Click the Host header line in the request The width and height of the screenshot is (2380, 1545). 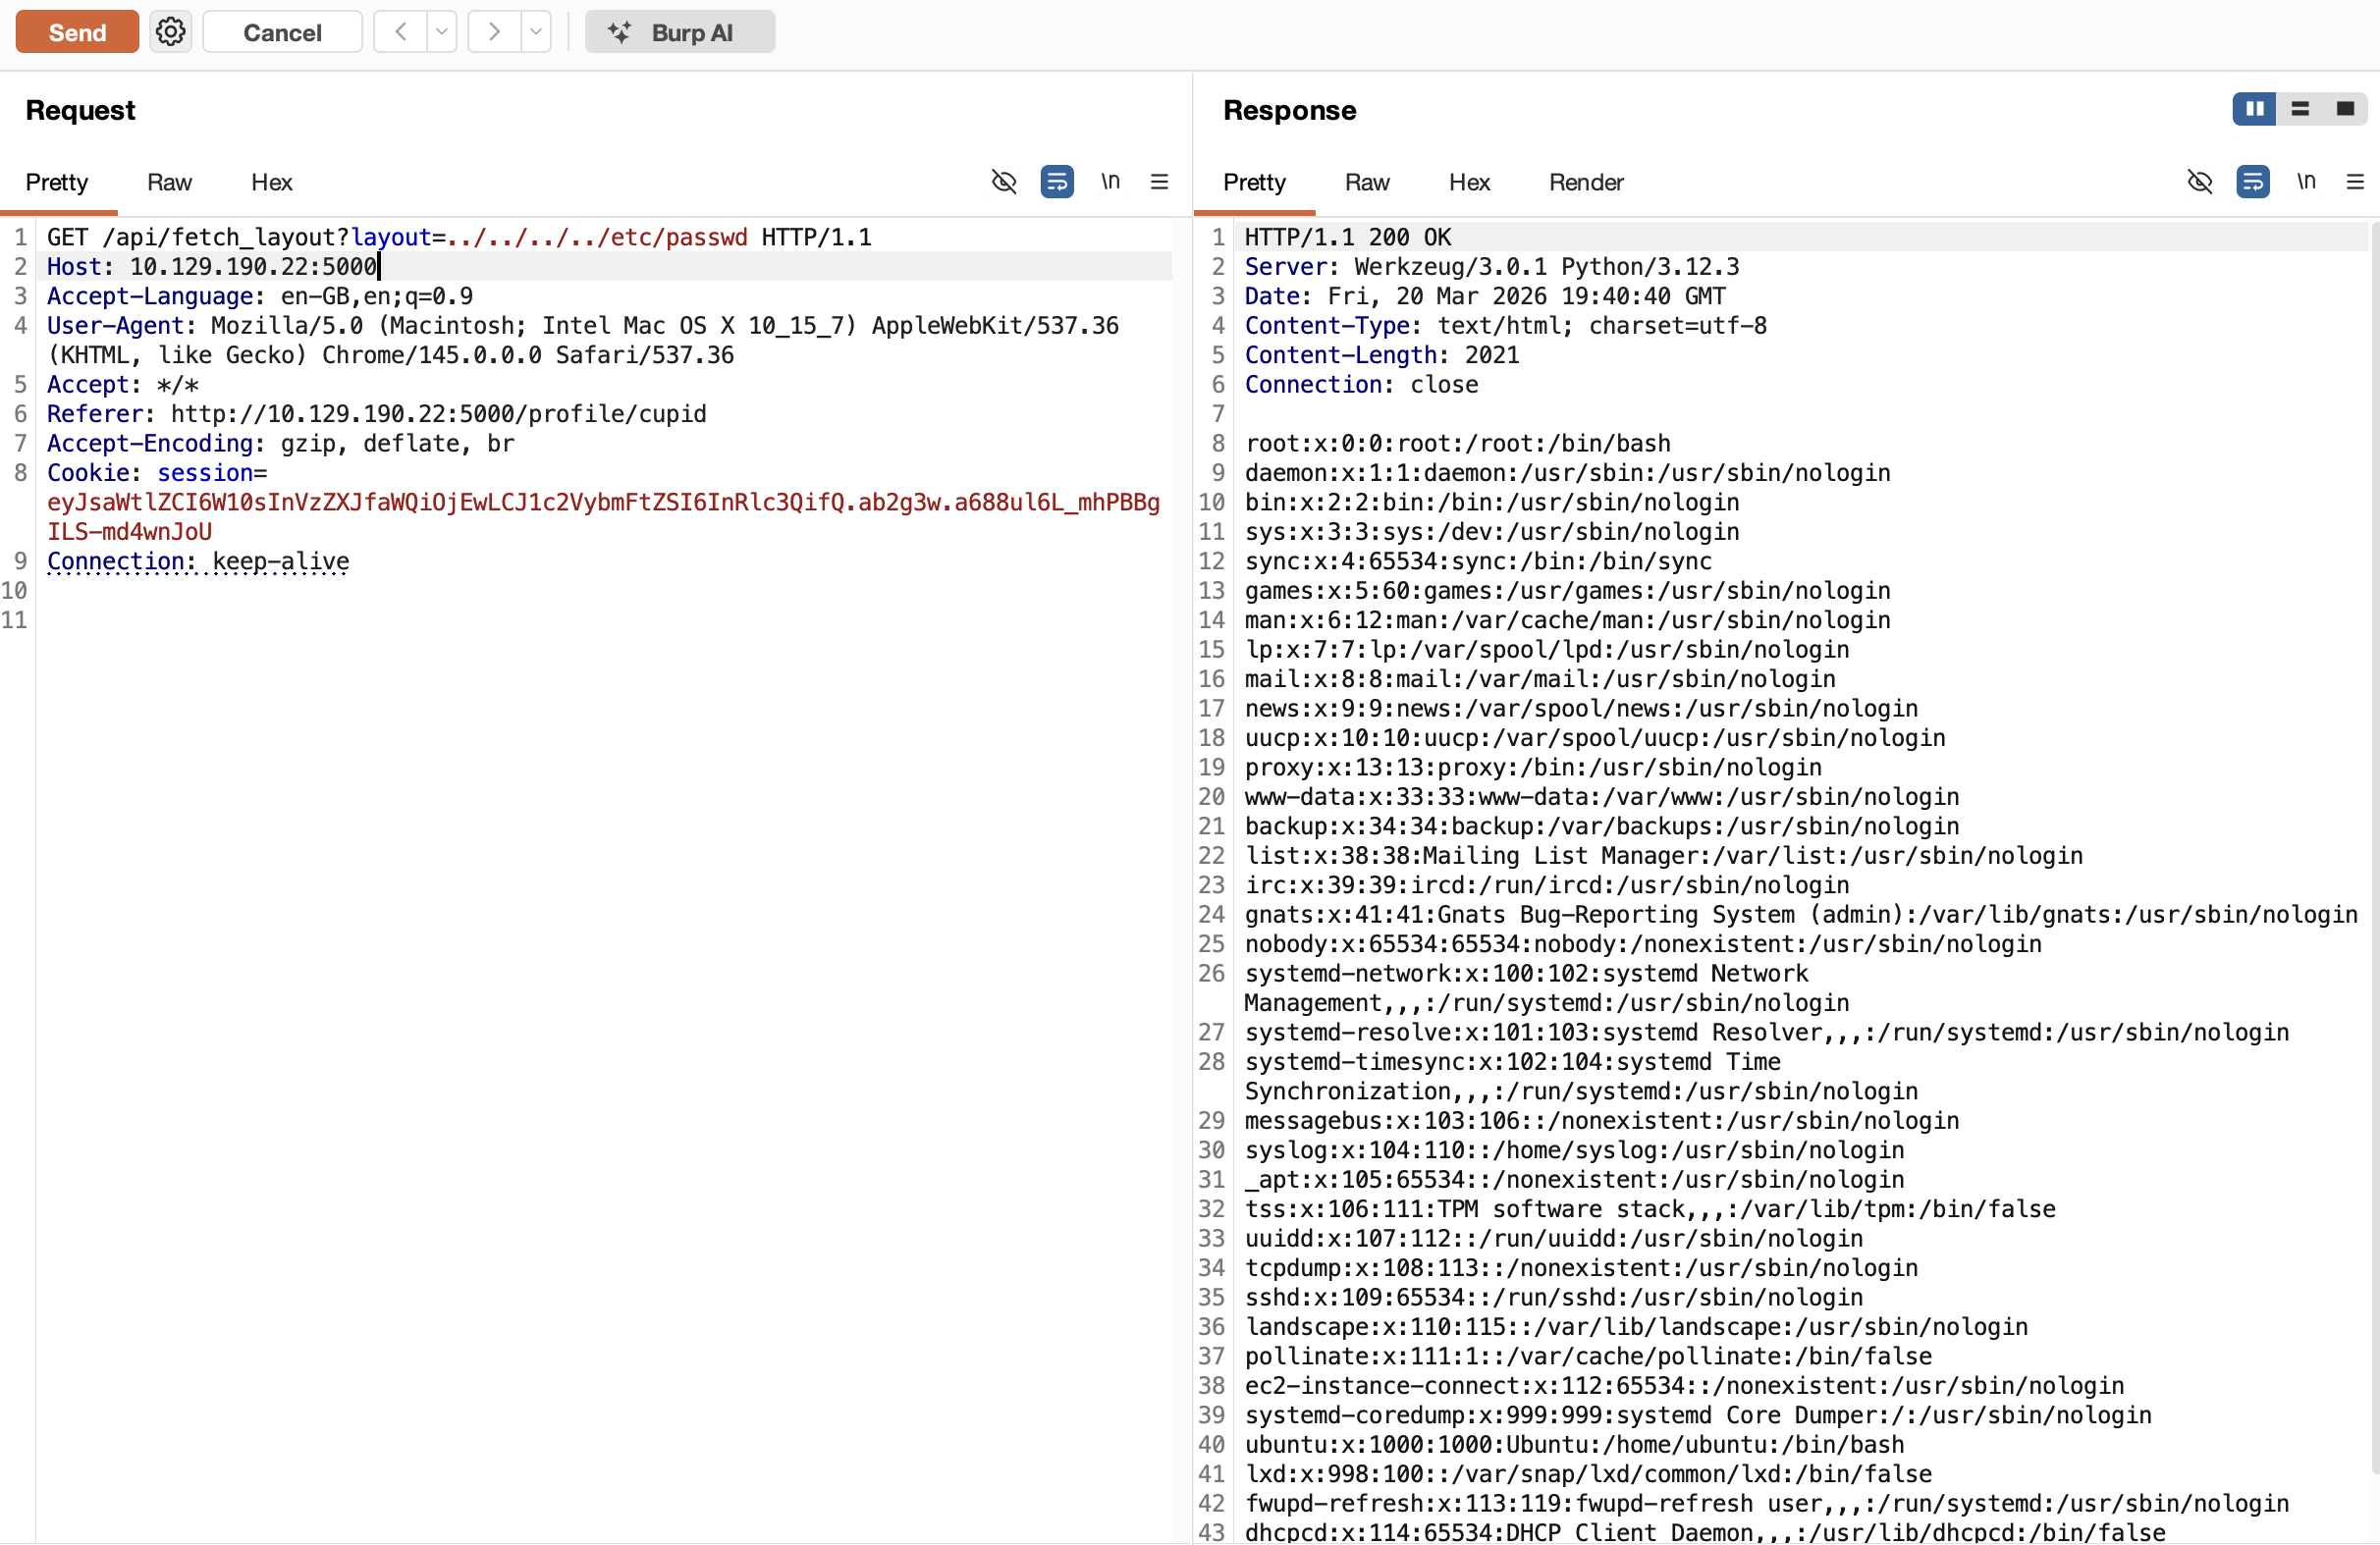click(212, 267)
